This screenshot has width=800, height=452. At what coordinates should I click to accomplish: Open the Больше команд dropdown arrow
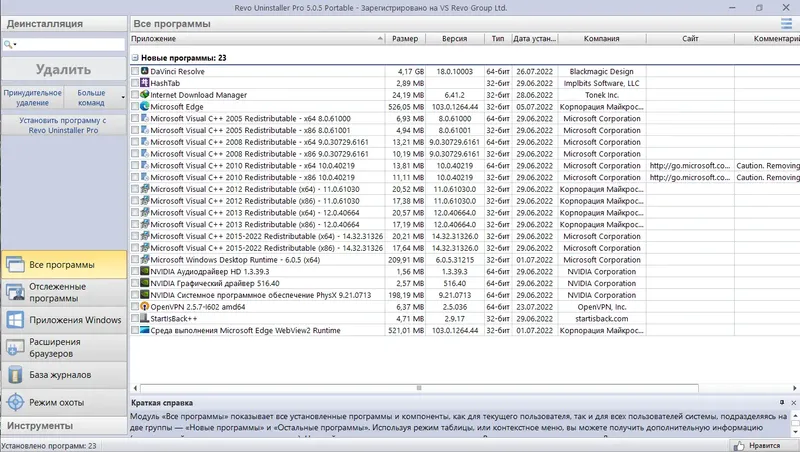point(123,97)
